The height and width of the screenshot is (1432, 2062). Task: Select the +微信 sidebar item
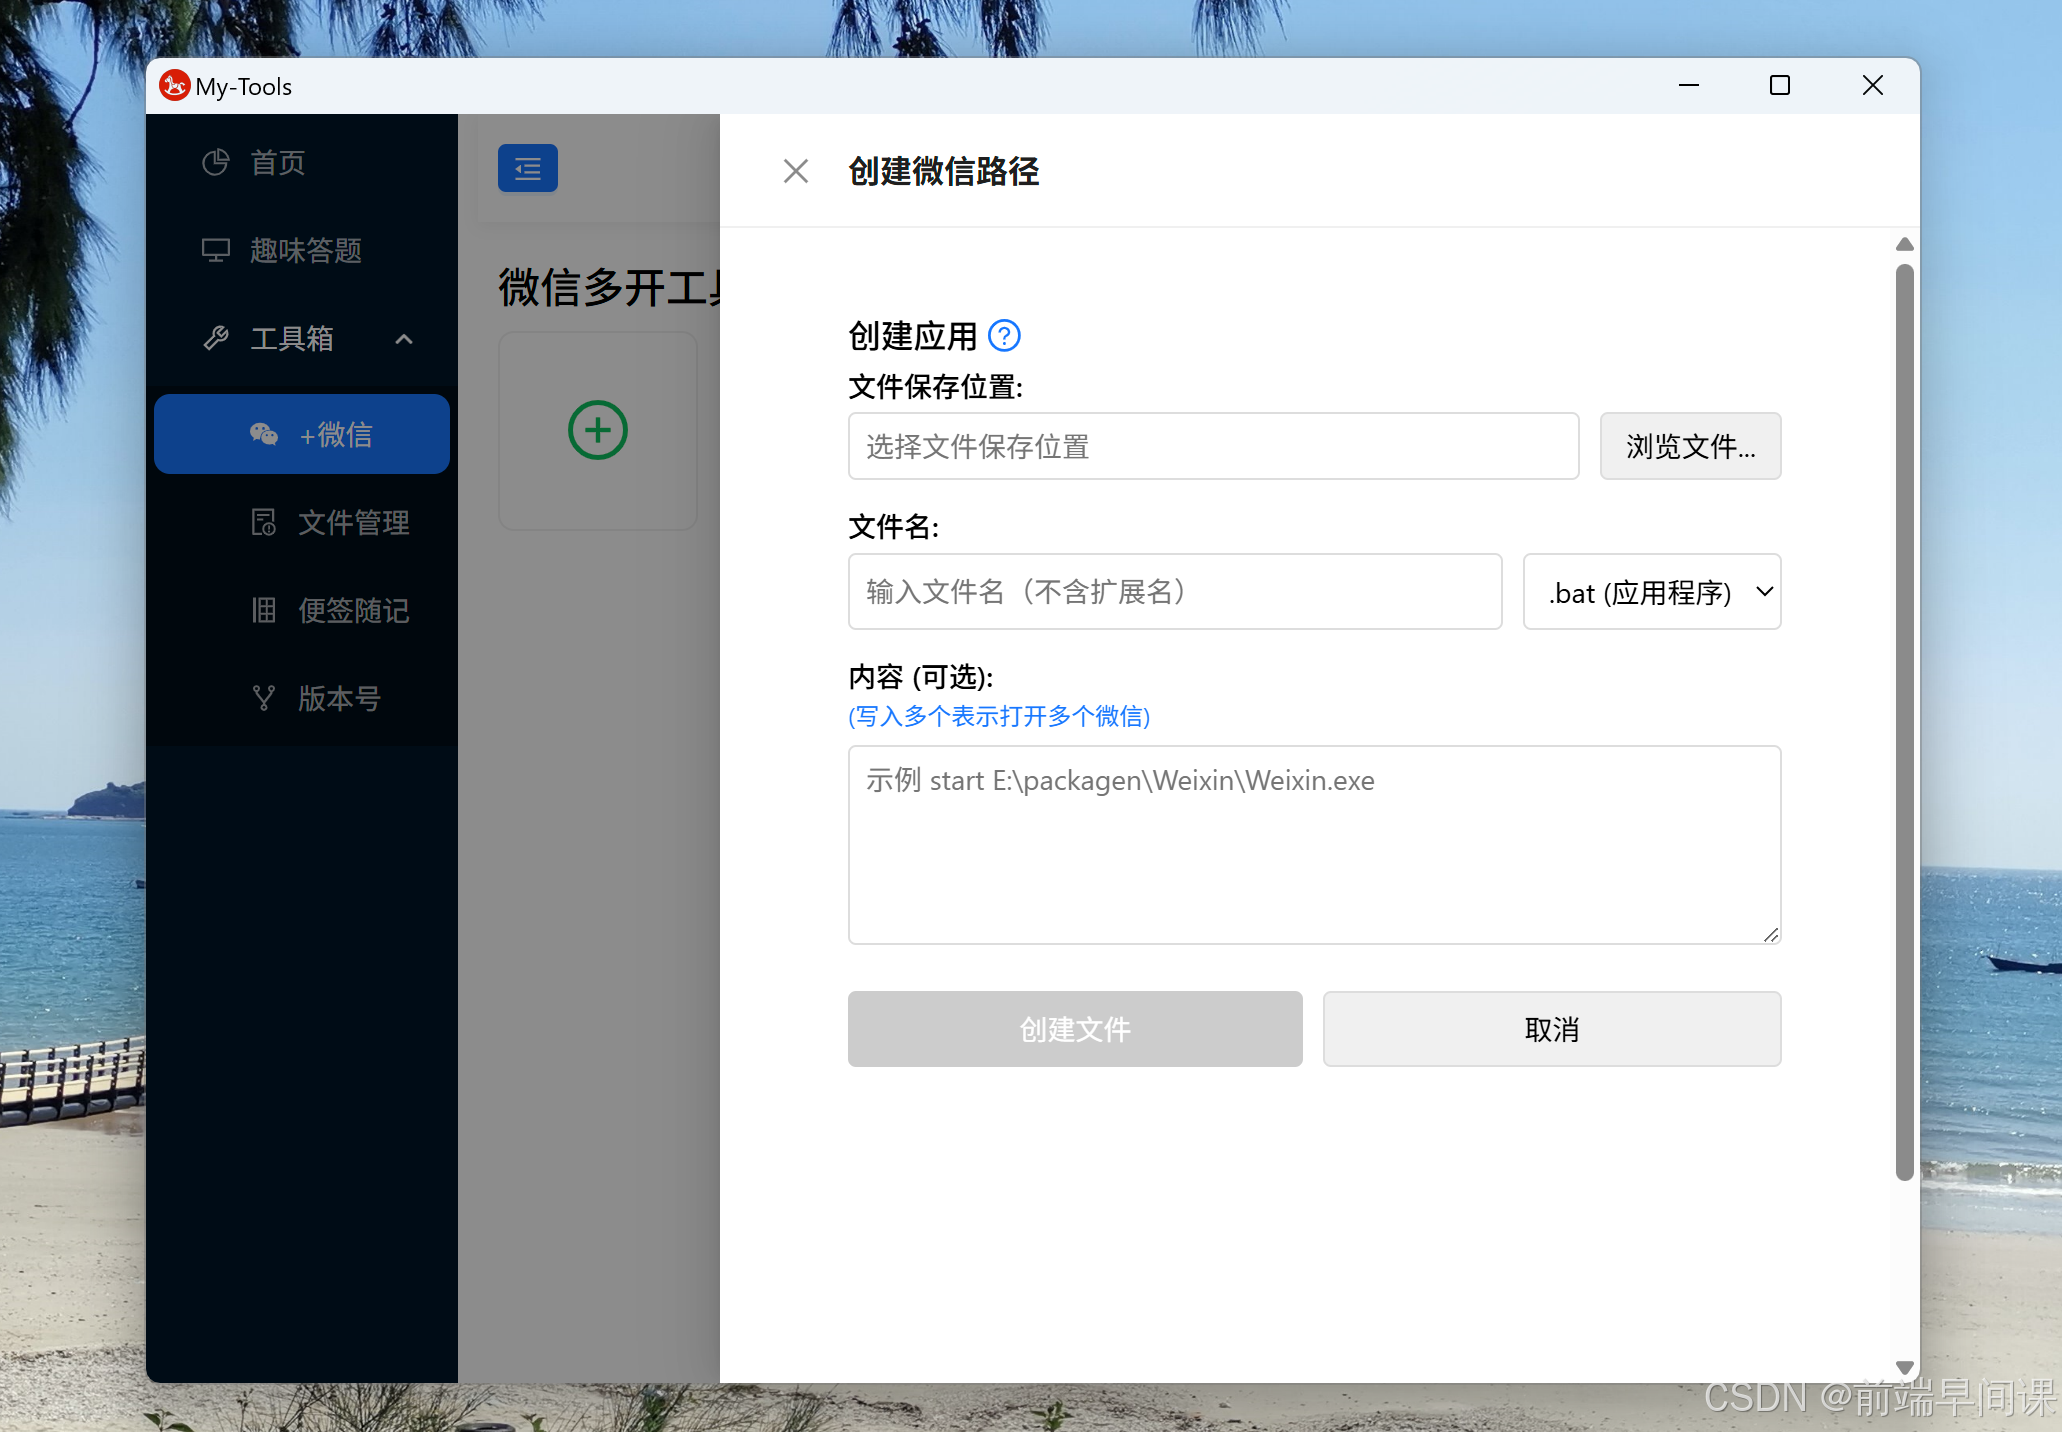pos(302,434)
